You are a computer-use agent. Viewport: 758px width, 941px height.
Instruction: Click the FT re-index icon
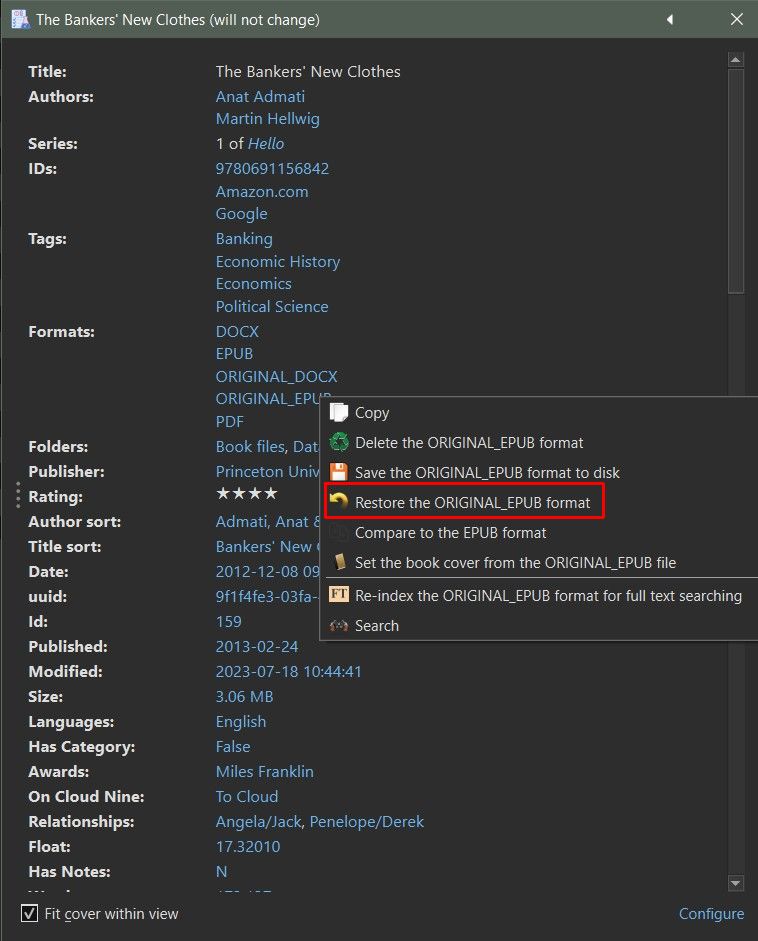tap(339, 595)
